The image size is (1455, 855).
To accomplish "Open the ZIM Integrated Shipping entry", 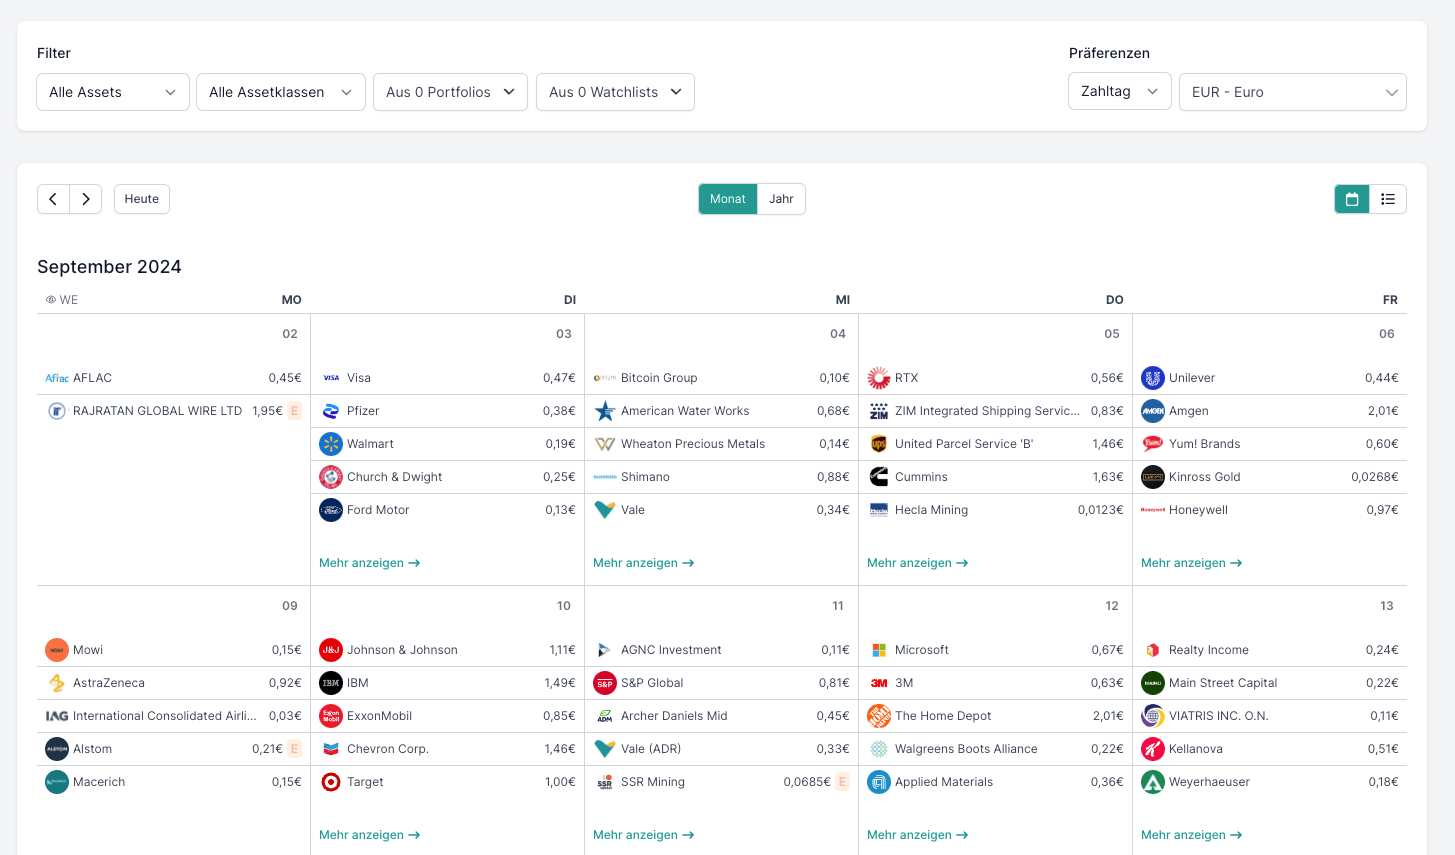I will click(x=995, y=411).
